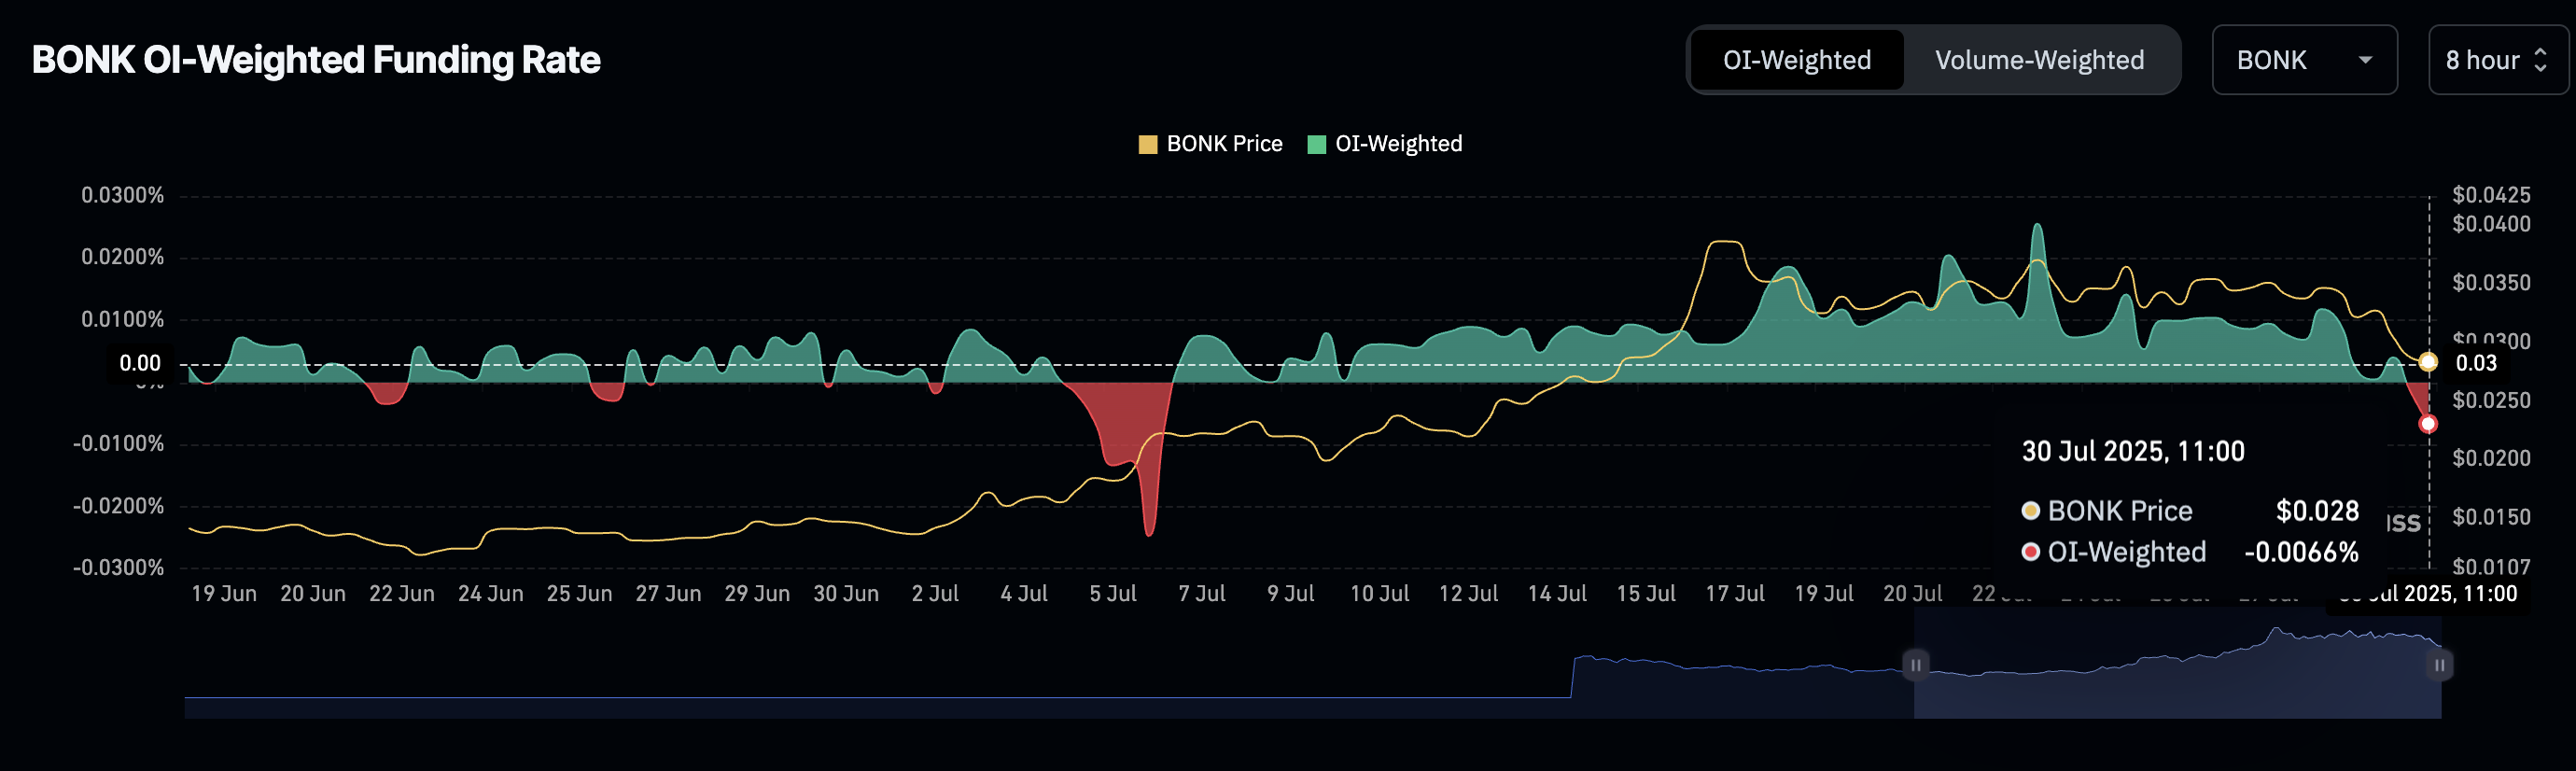Click the 8 hour up-down stepper arrows

pos(2540,60)
